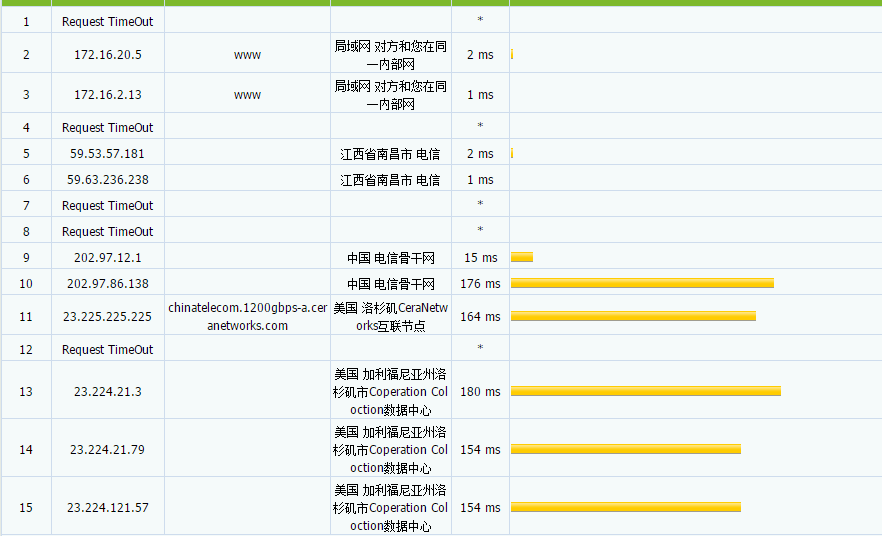Click Request TimeOut in hop 1 row

[x=107, y=21]
